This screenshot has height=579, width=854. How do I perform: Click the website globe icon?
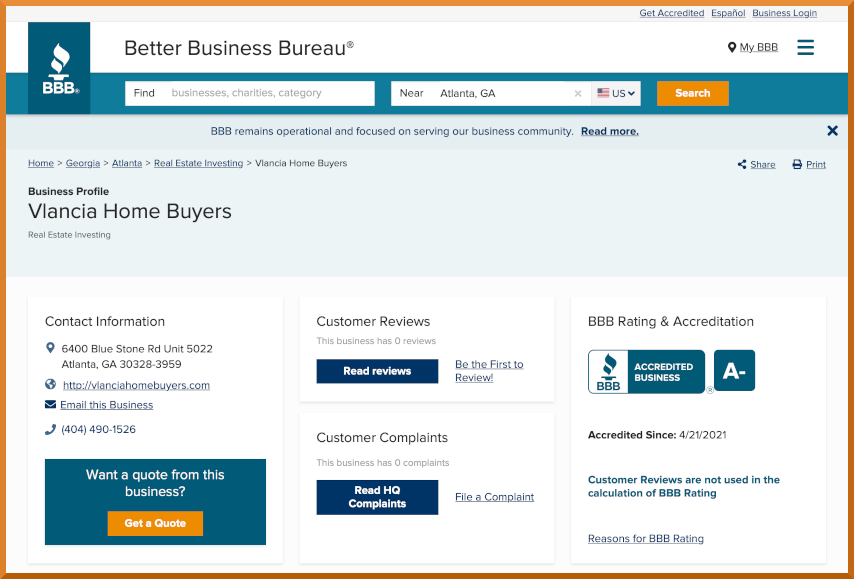(x=50, y=385)
